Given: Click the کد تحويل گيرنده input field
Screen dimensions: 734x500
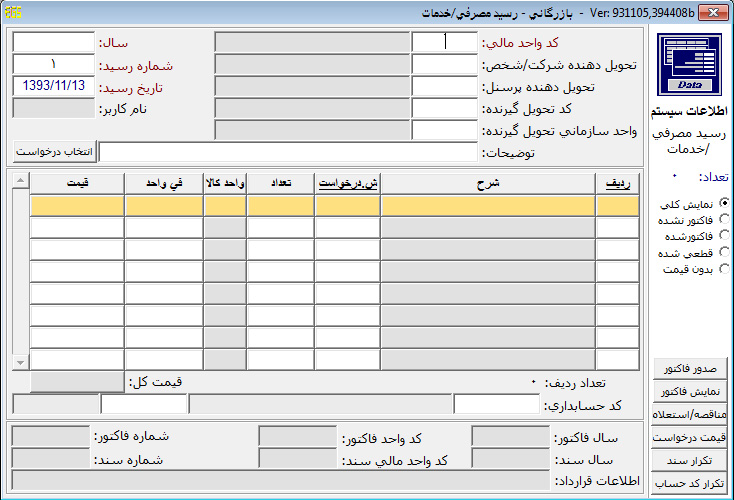Looking at the screenshot, I should [x=445, y=108].
